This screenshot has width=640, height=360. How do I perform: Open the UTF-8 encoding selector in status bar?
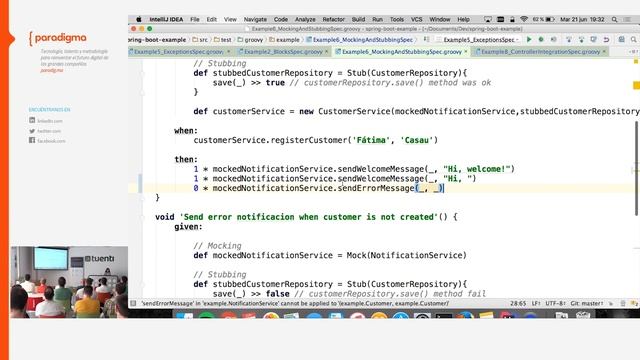click(555, 303)
